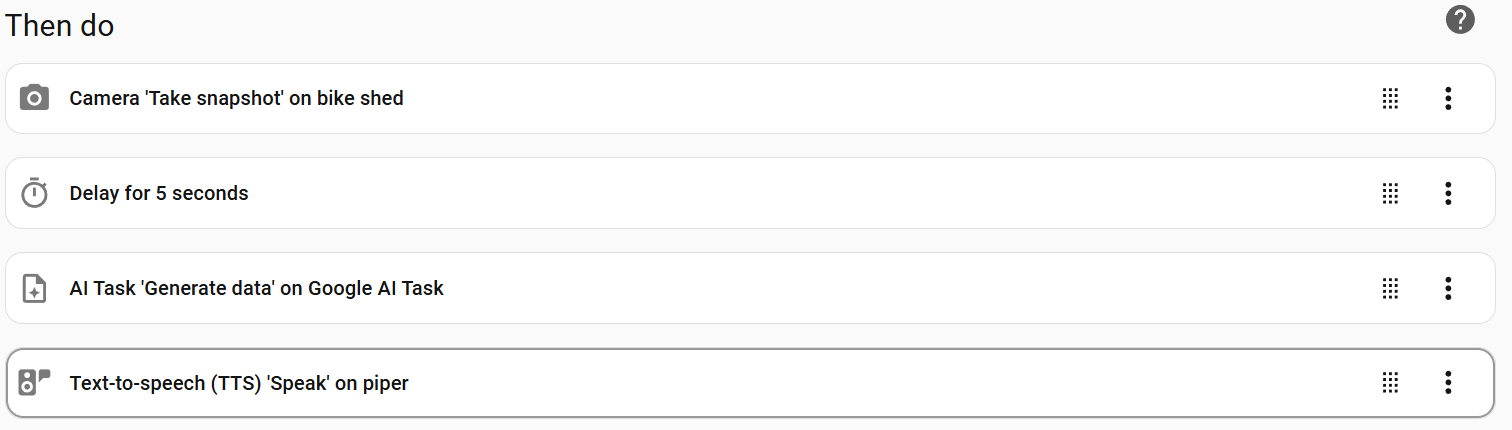The height and width of the screenshot is (430, 1512).
Task: Expand the 'Delay for 5 seconds' label
Action: (159, 193)
